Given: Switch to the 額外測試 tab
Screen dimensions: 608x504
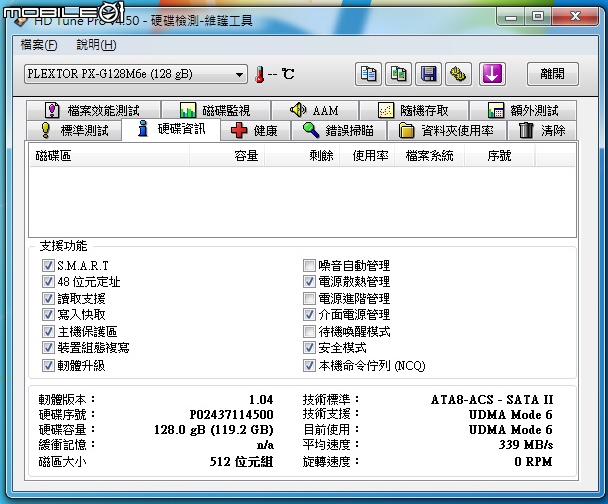Looking at the screenshot, I should (523, 110).
